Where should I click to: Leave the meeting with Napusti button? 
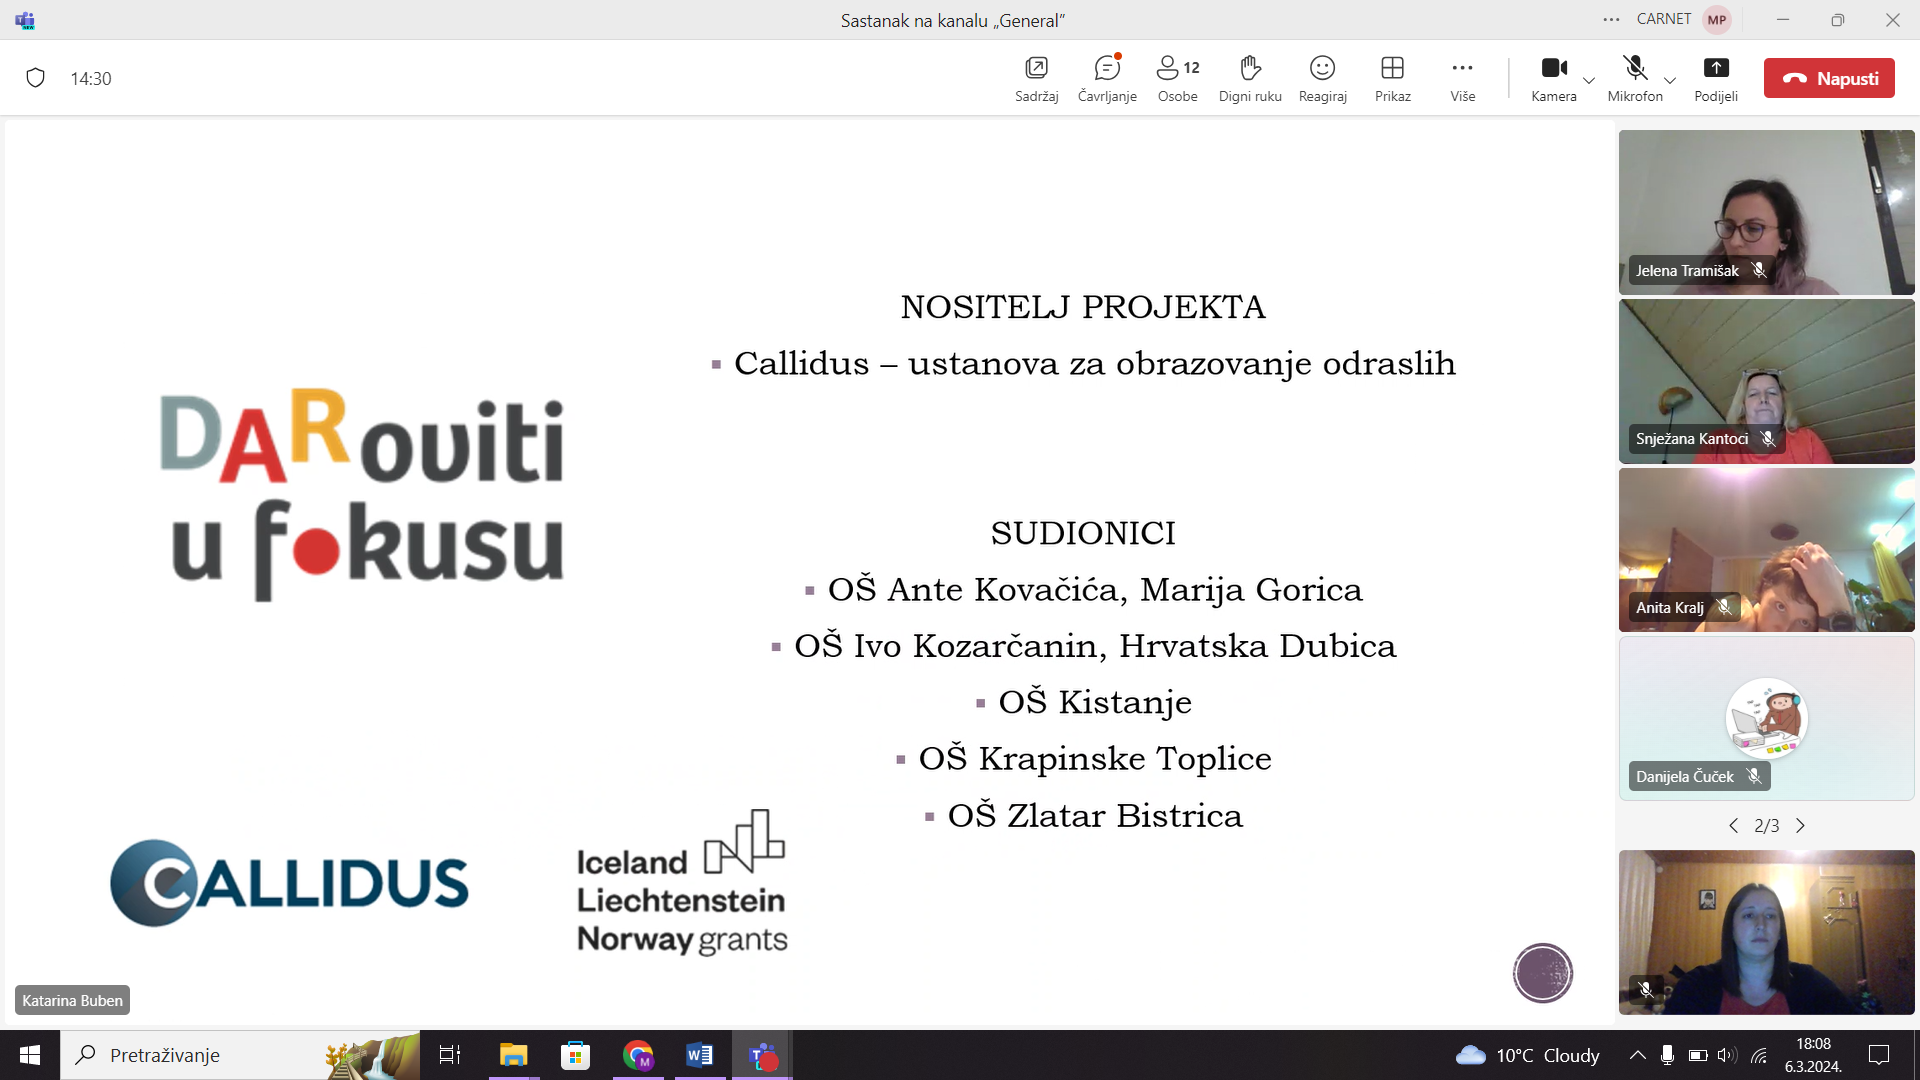click(1829, 78)
